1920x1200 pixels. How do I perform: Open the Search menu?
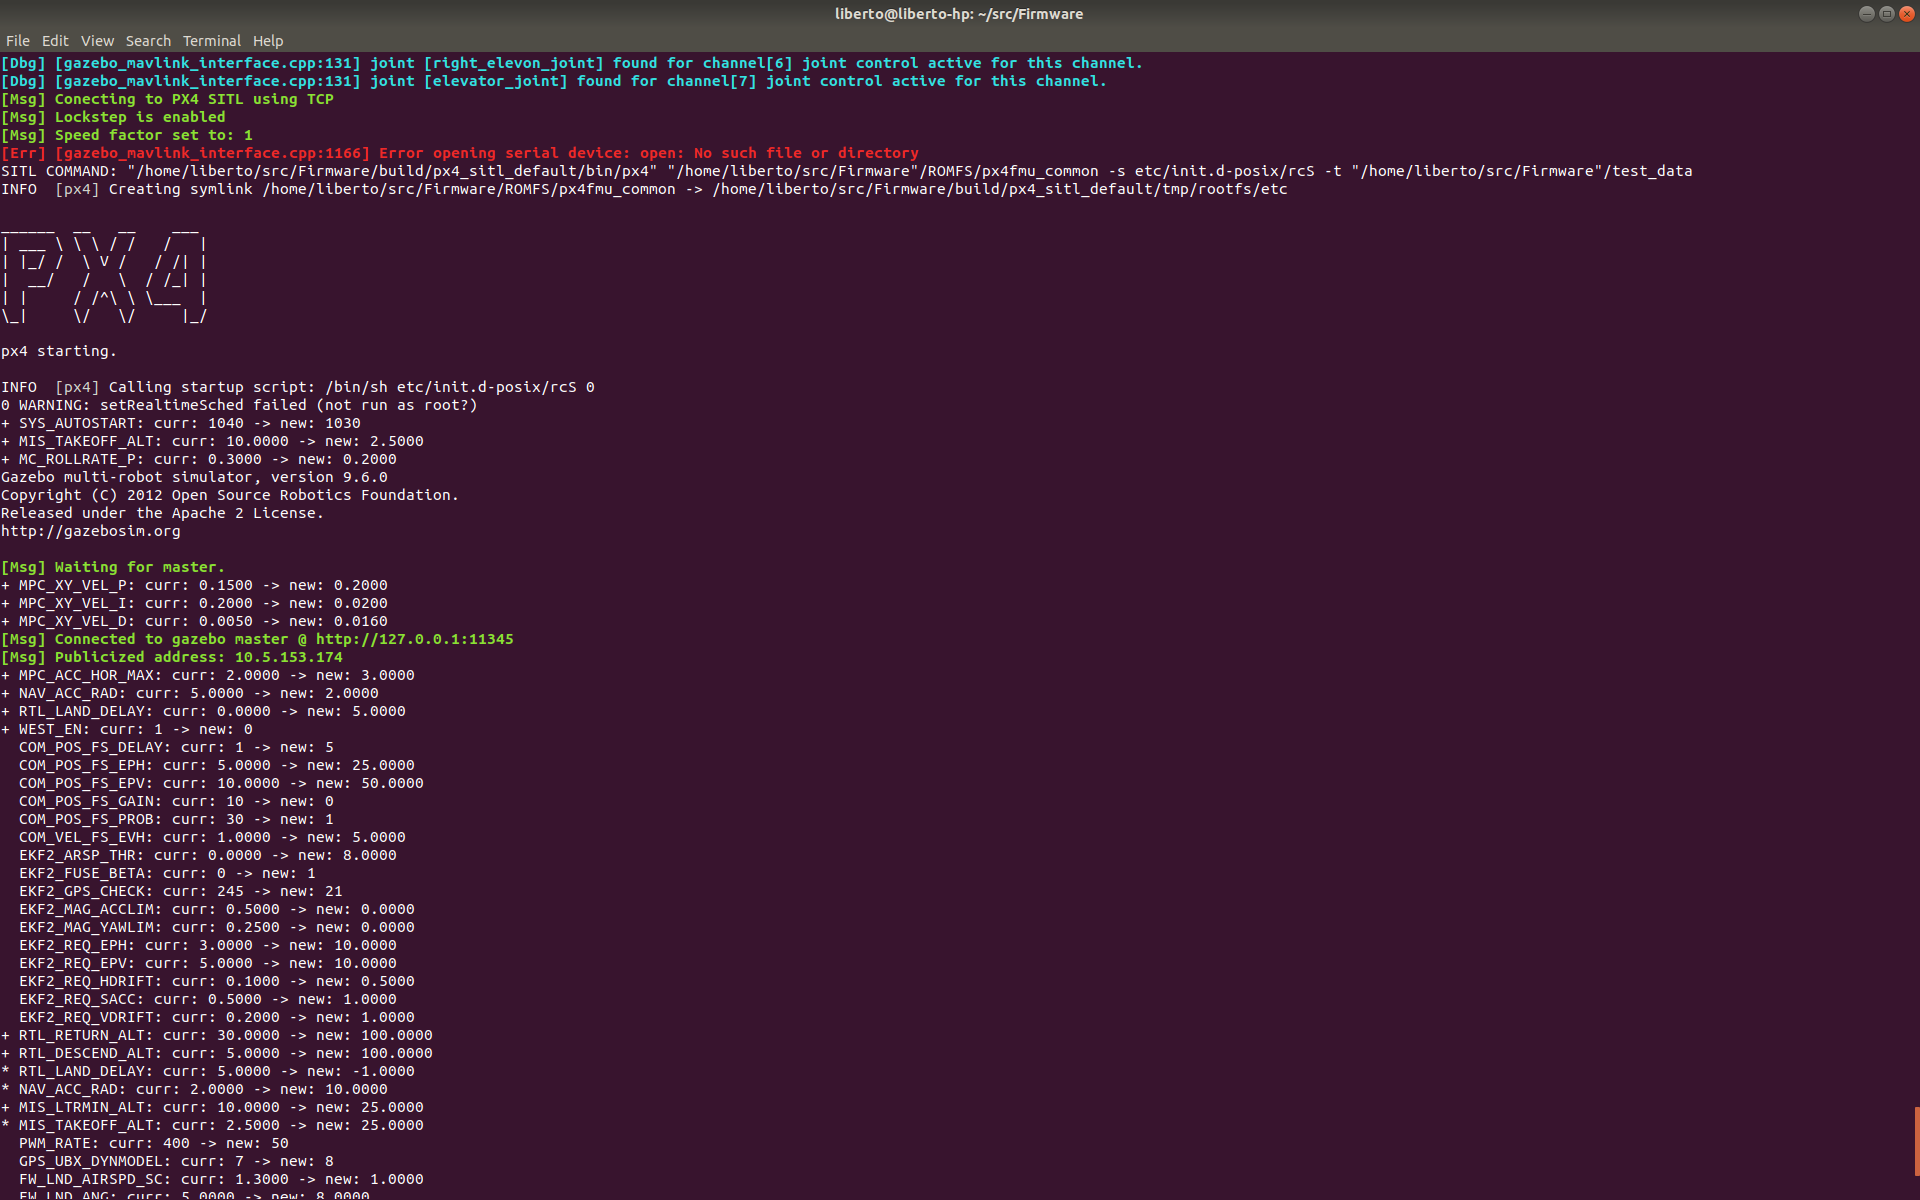pos(148,40)
